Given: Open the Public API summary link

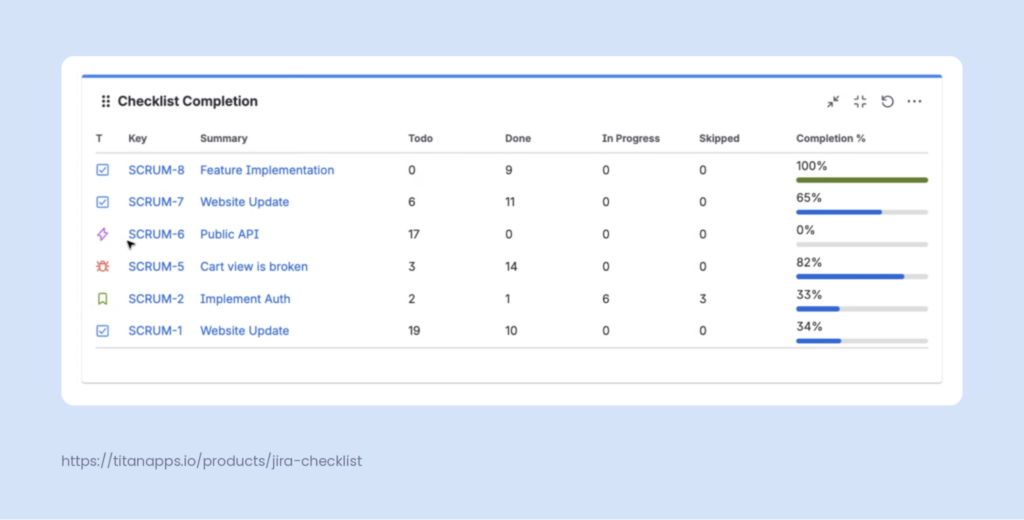Looking at the screenshot, I should (x=229, y=234).
